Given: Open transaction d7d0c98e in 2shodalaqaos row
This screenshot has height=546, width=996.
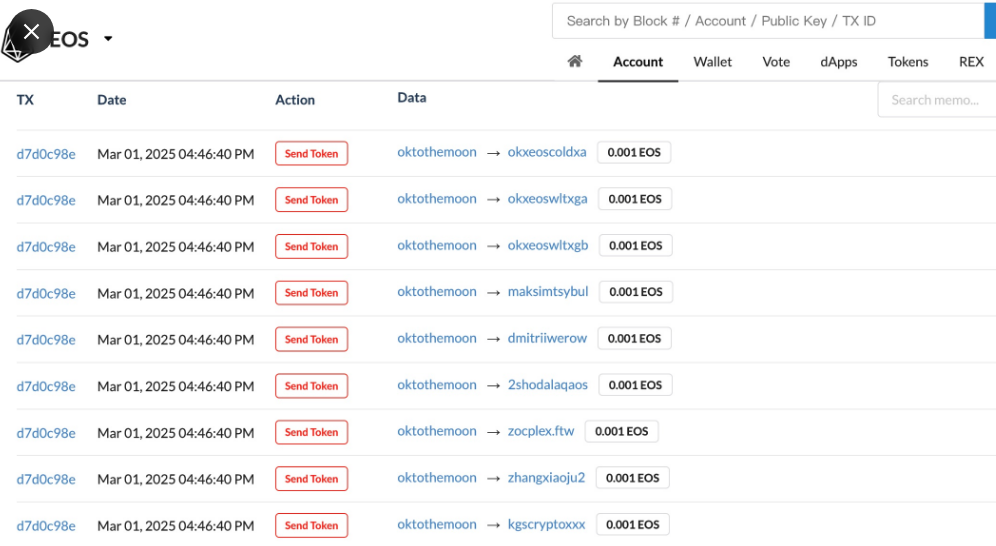Looking at the screenshot, I should [46, 386].
